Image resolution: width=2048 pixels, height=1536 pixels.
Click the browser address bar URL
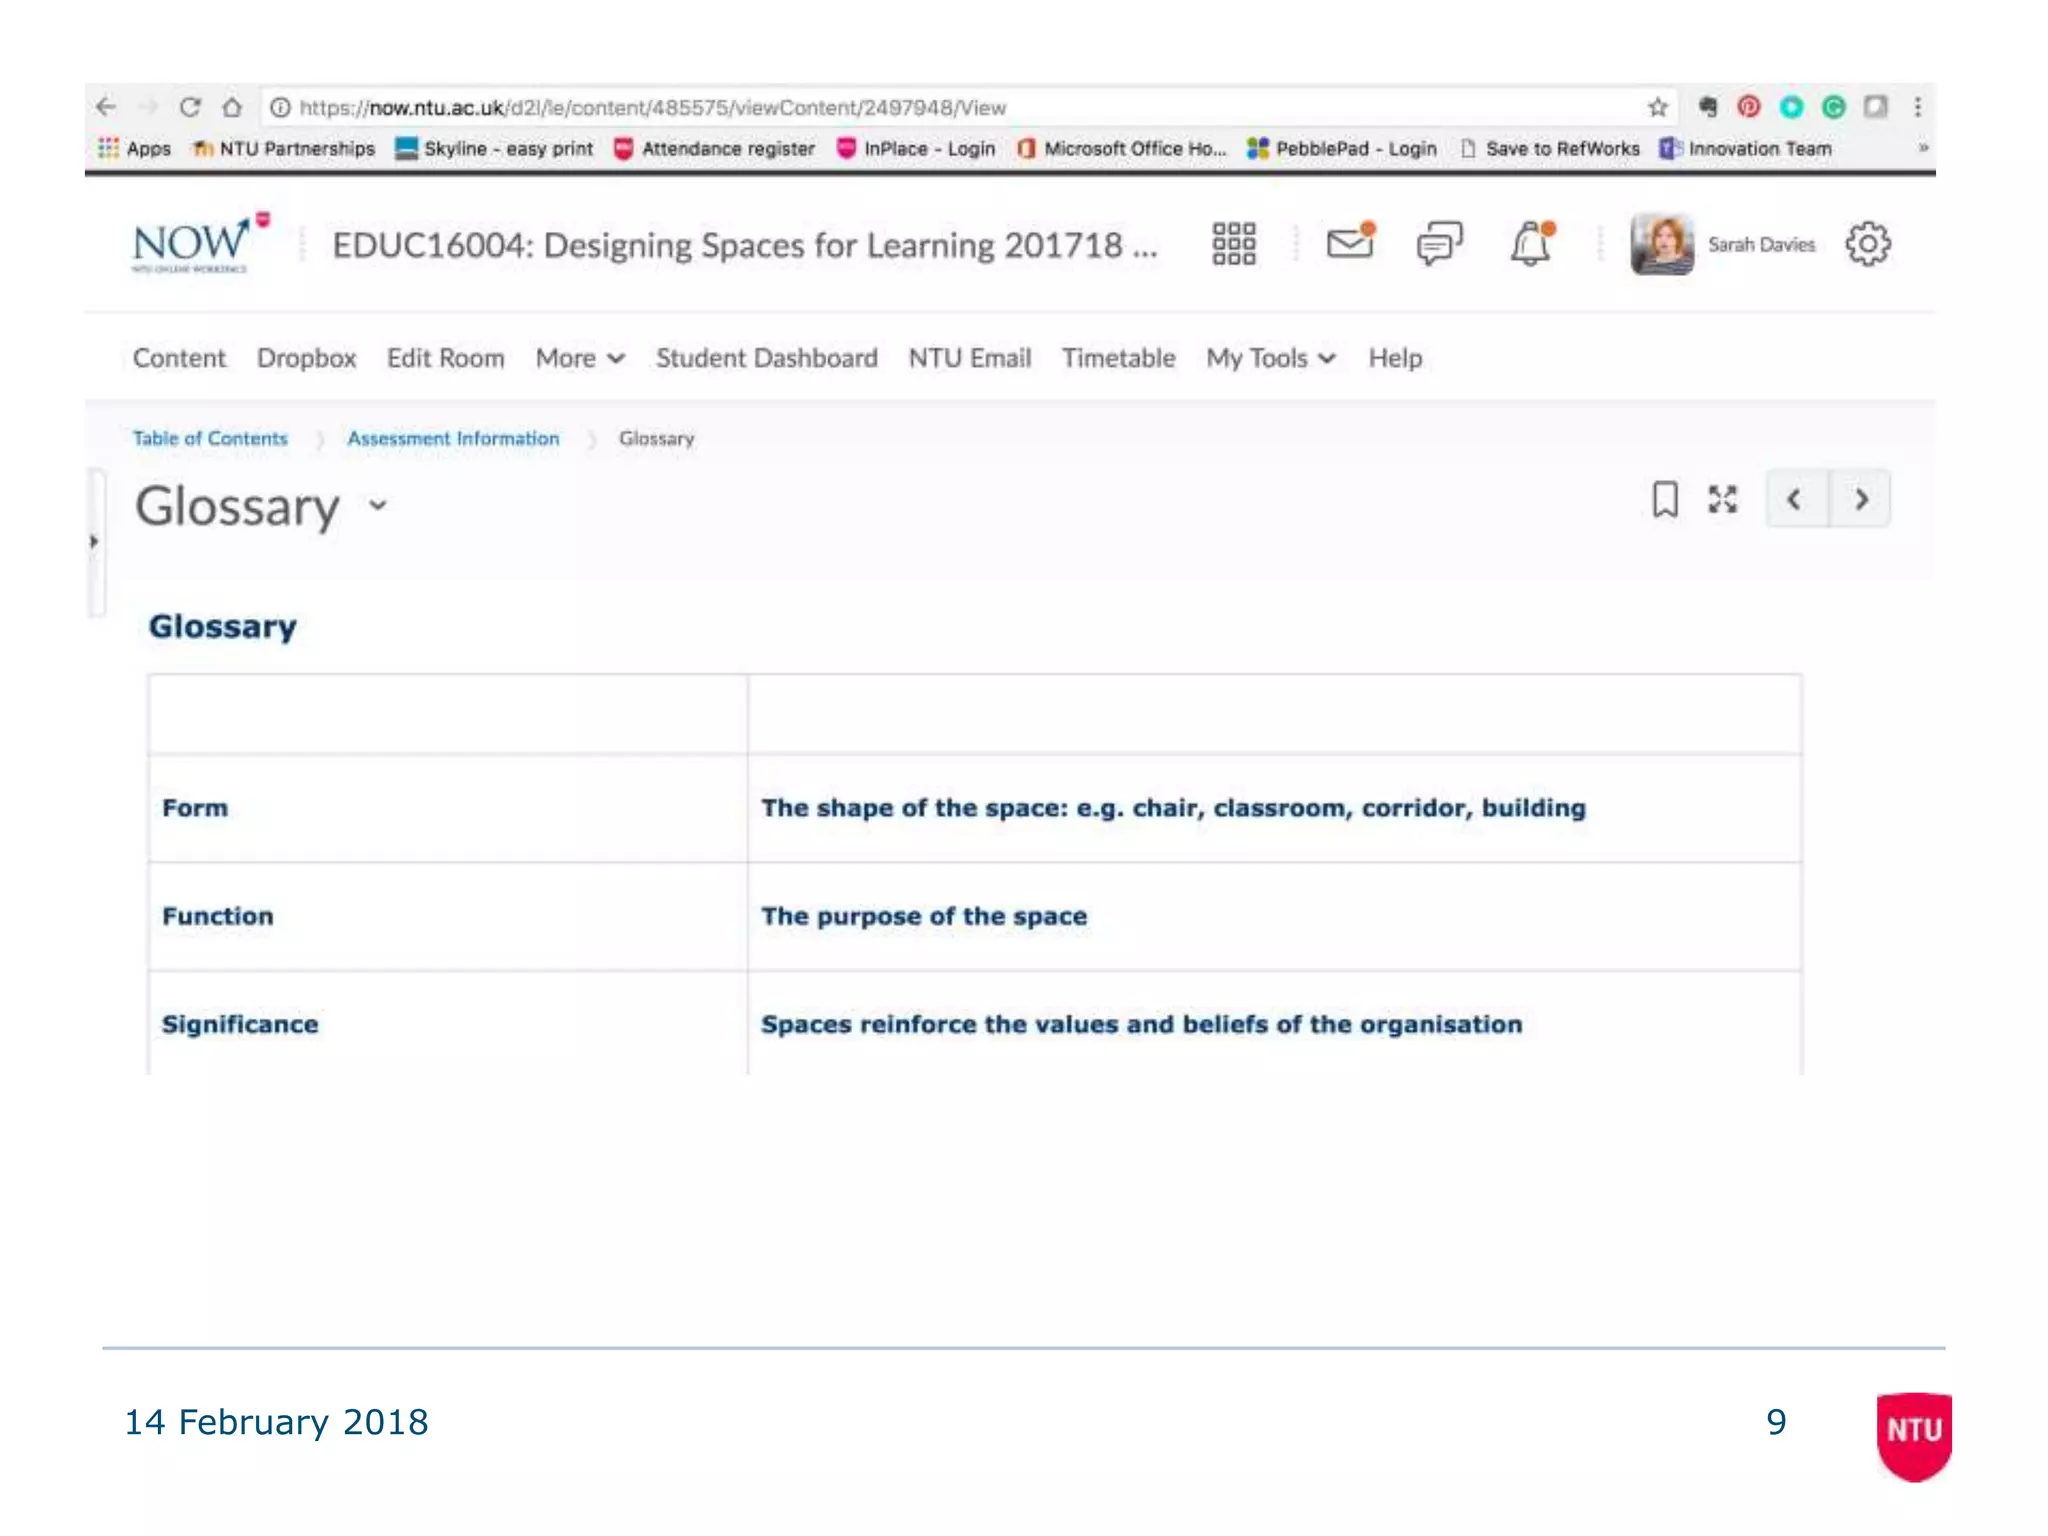652,107
